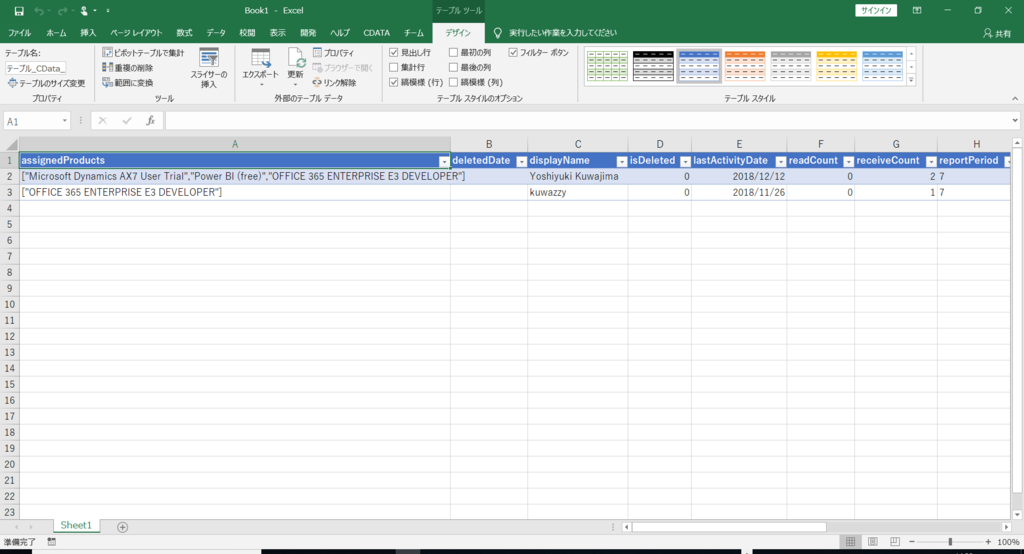This screenshot has width=1024, height=554.
Task: Toggle the Total Row checkbox
Action: tap(394, 67)
